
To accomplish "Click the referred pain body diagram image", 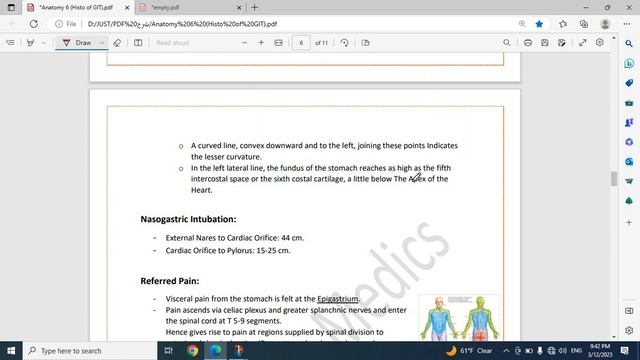I will [459, 318].
